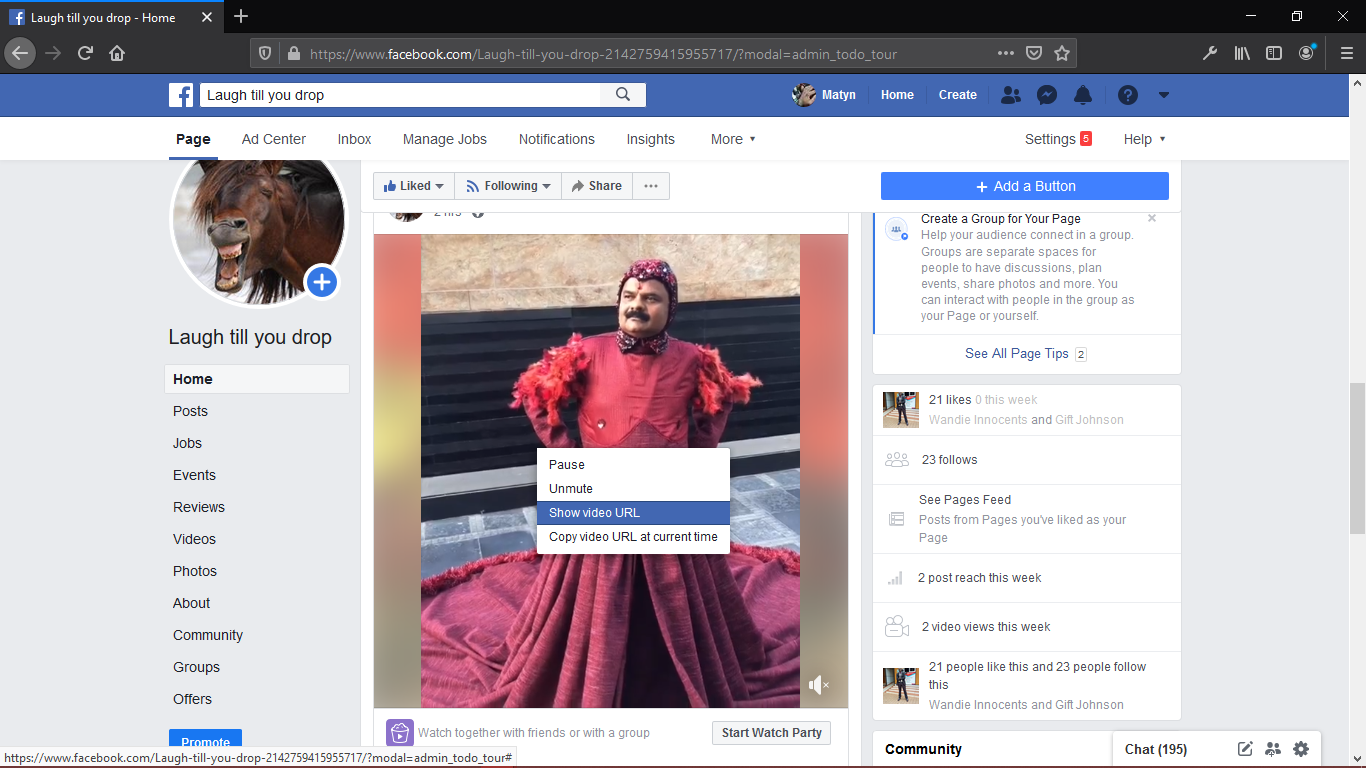Expand the More menu in page nav
This screenshot has width=1366, height=768.
click(x=733, y=139)
